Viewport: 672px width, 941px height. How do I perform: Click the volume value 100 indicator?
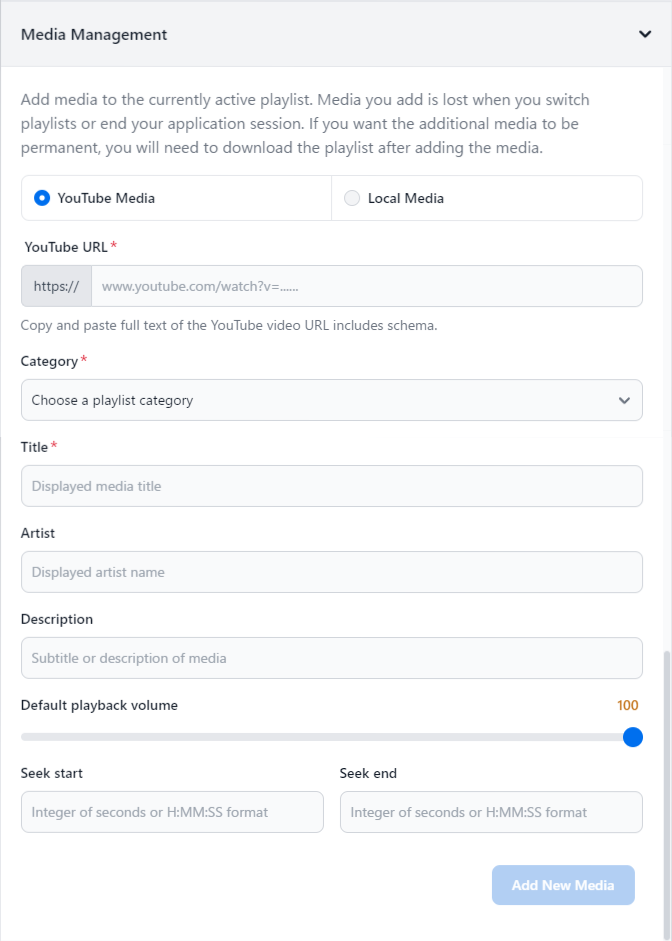(627, 705)
